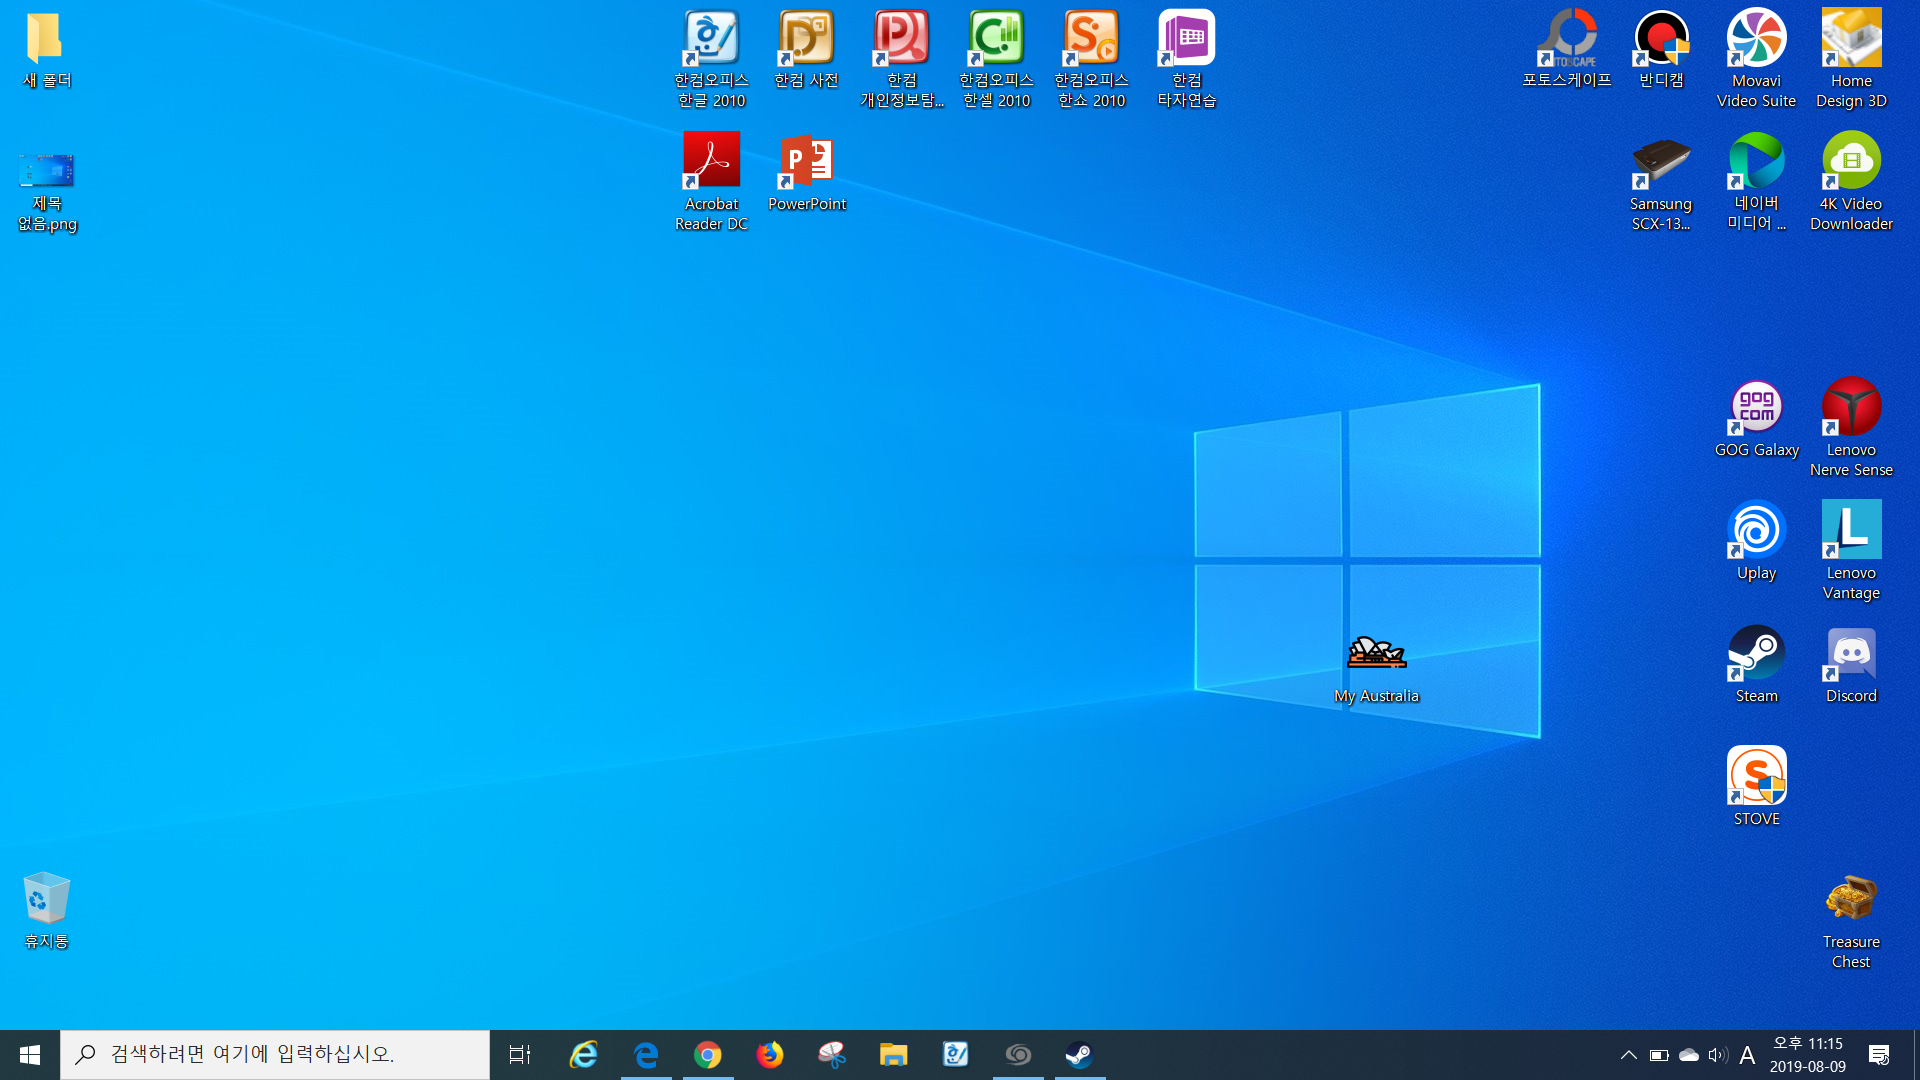Viewport: 1920px width, 1080px height.
Task: Open Google Chrome from the taskbar
Action: [708, 1055]
